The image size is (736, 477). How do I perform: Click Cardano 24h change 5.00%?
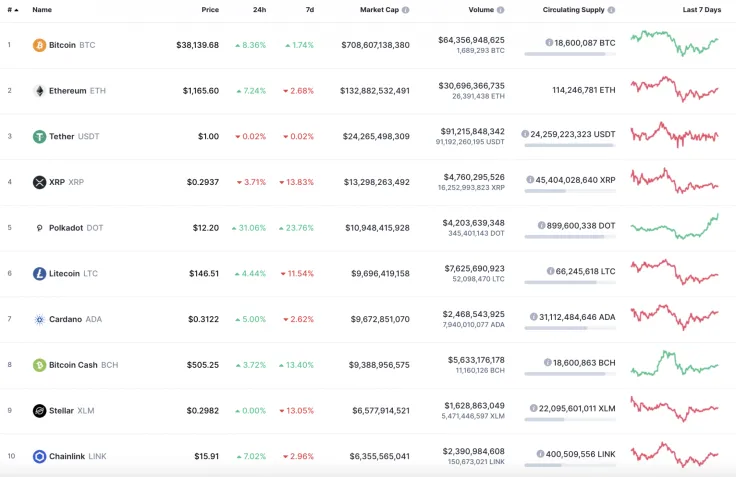[x=251, y=319]
